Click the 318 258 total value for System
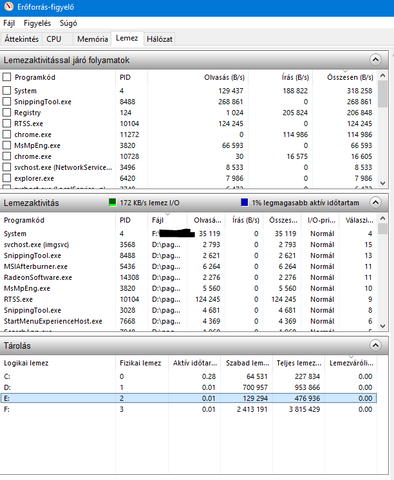The height and width of the screenshot is (480, 394). pos(359,91)
